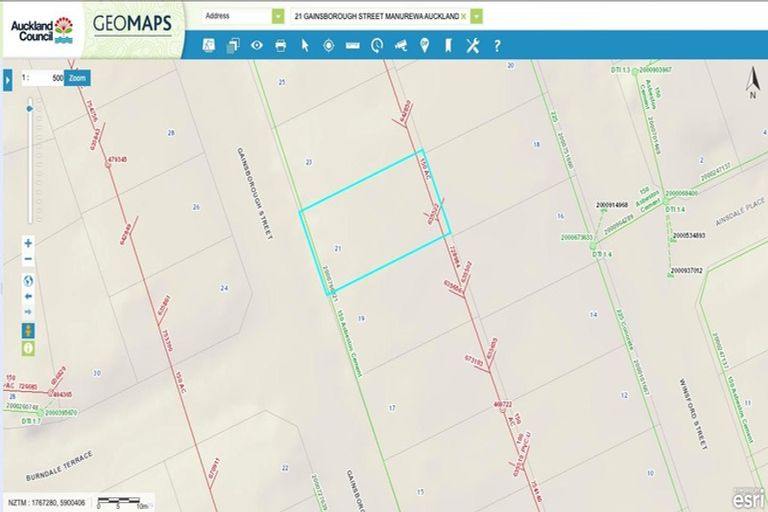The width and height of the screenshot is (768, 512).
Task: Clear the Gainsborough Street search text
Action: [x=464, y=17]
